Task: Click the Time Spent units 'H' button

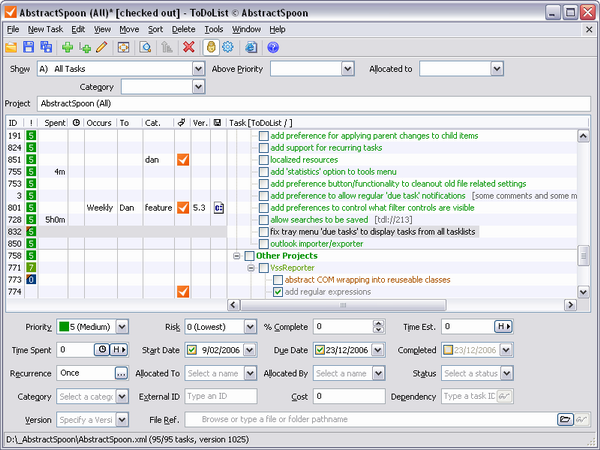Action: tap(119, 349)
